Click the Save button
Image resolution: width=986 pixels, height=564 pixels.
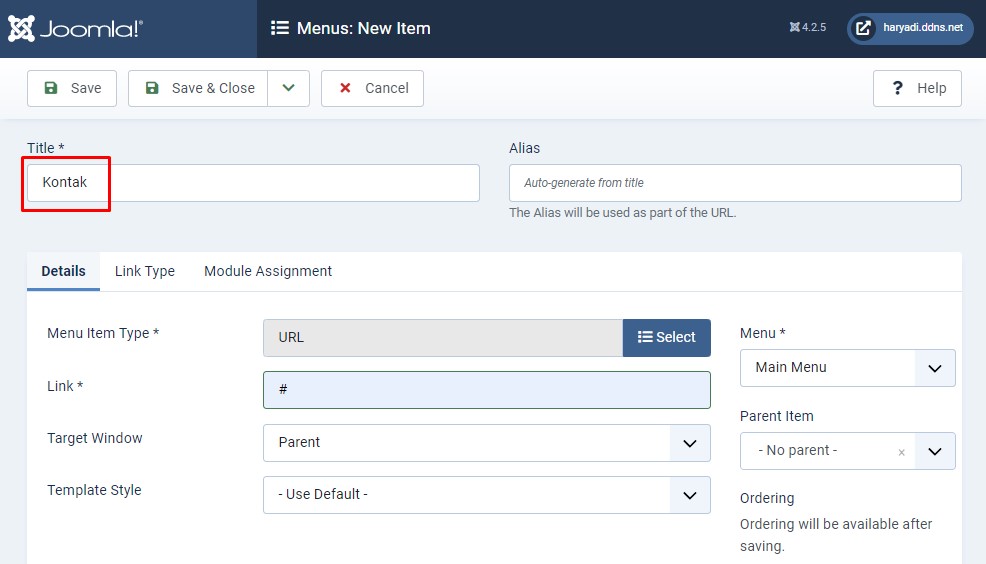click(72, 88)
